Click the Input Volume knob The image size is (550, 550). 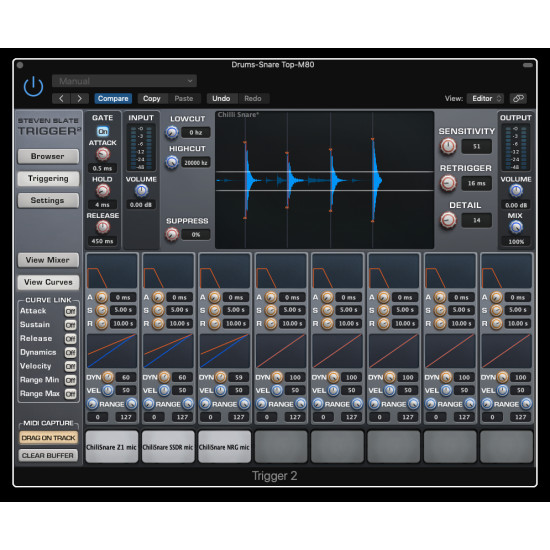coord(141,190)
